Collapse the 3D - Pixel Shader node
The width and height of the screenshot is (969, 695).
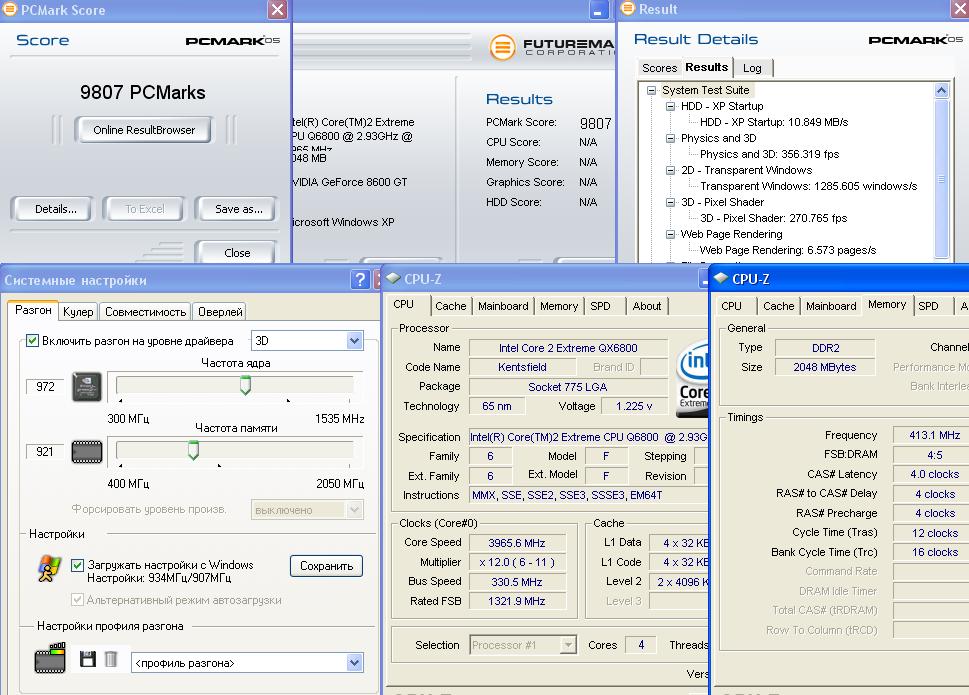(670, 202)
